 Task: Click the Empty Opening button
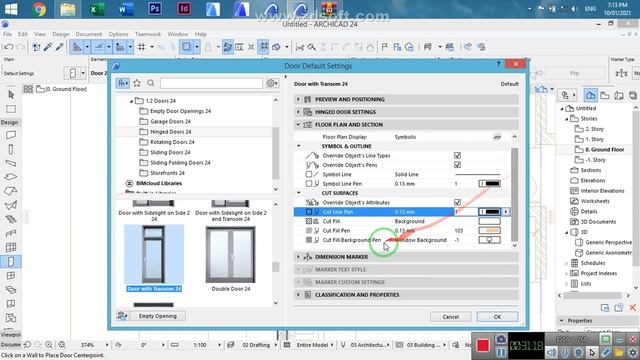pos(158,316)
